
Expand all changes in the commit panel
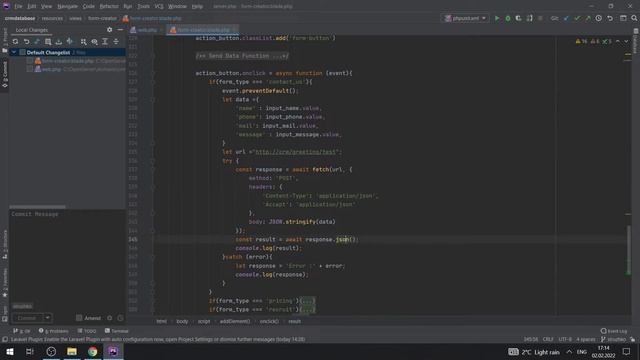pos(105,42)
